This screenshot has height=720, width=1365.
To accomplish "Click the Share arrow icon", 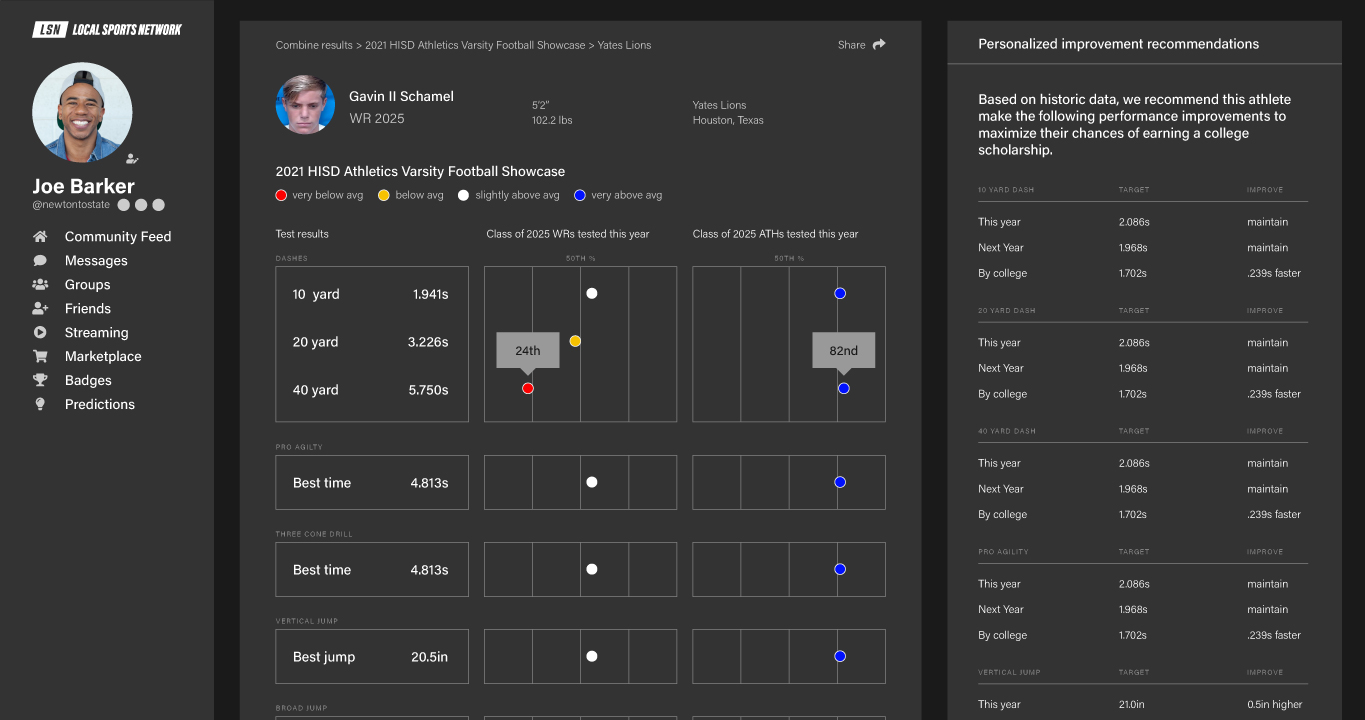I will tap(879, 45).
